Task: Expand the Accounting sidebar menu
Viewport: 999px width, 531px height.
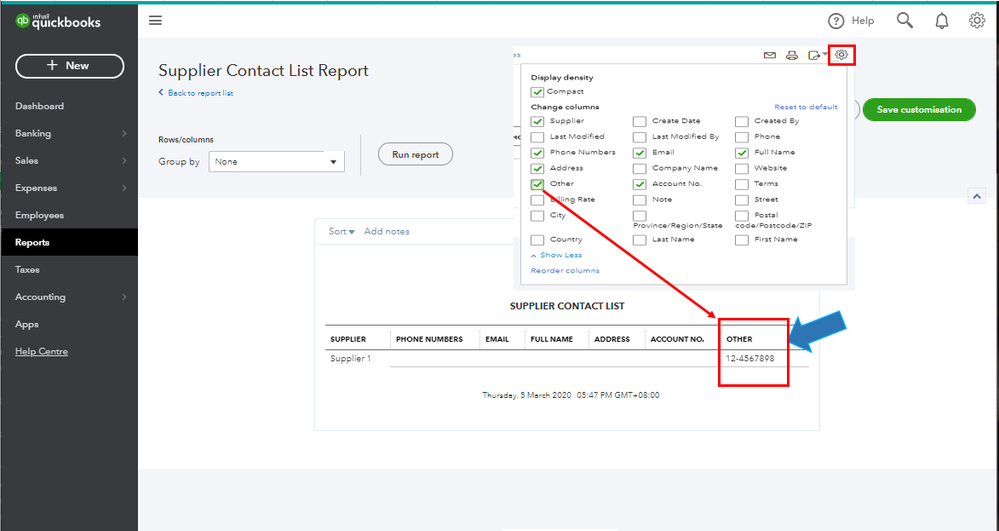Action: 69,297
